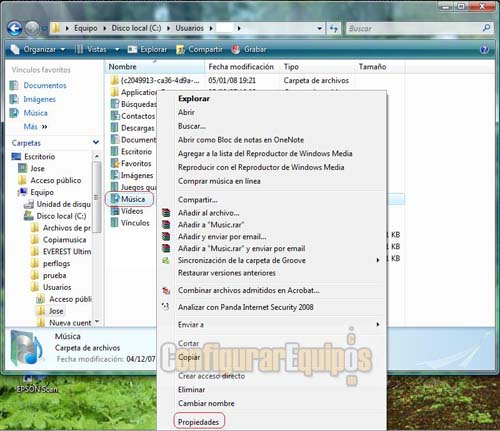Click Acrobat icon beside Combinar archivos

(166, 290)
